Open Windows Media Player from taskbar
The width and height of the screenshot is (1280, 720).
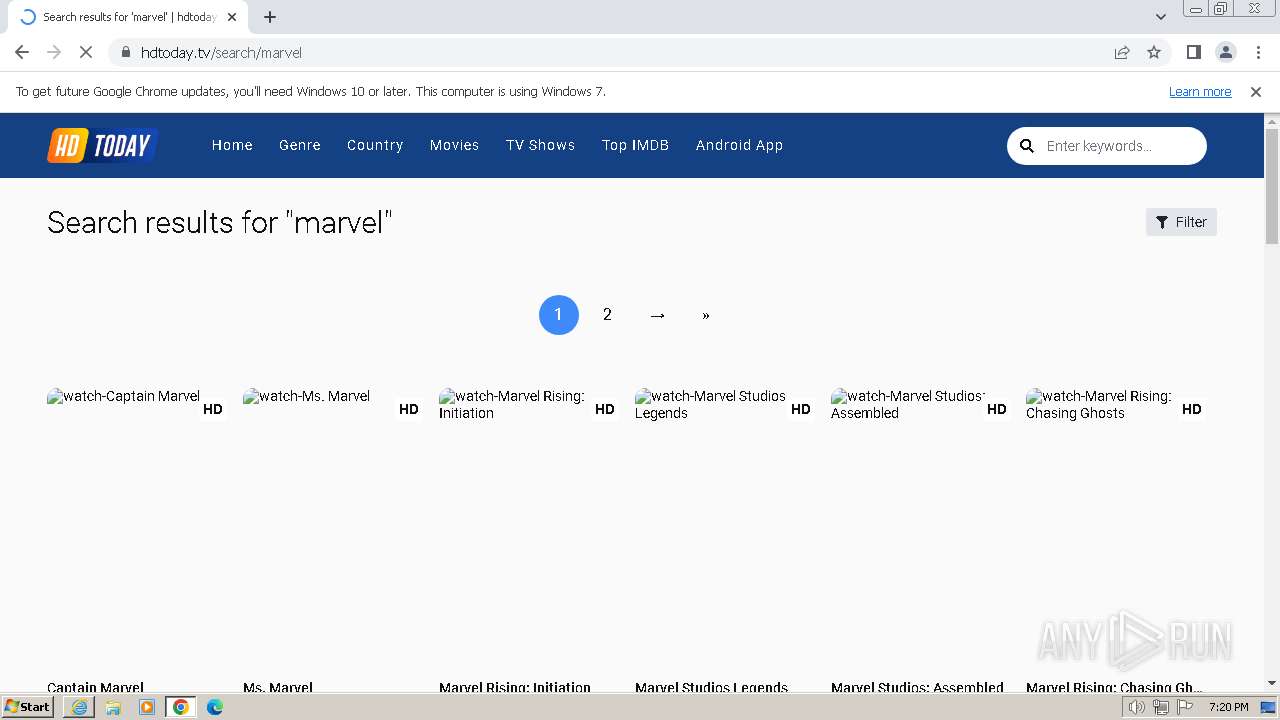pyautogui.click(x=147, y=707)
